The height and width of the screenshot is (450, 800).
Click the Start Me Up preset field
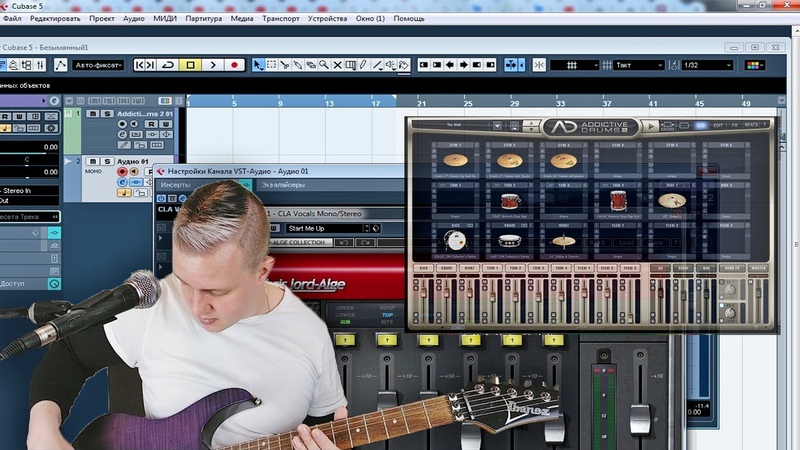point(320,228)
